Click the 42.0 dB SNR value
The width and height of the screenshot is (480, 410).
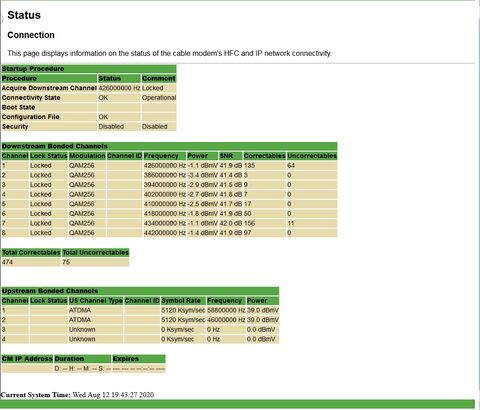pos(231,223)
